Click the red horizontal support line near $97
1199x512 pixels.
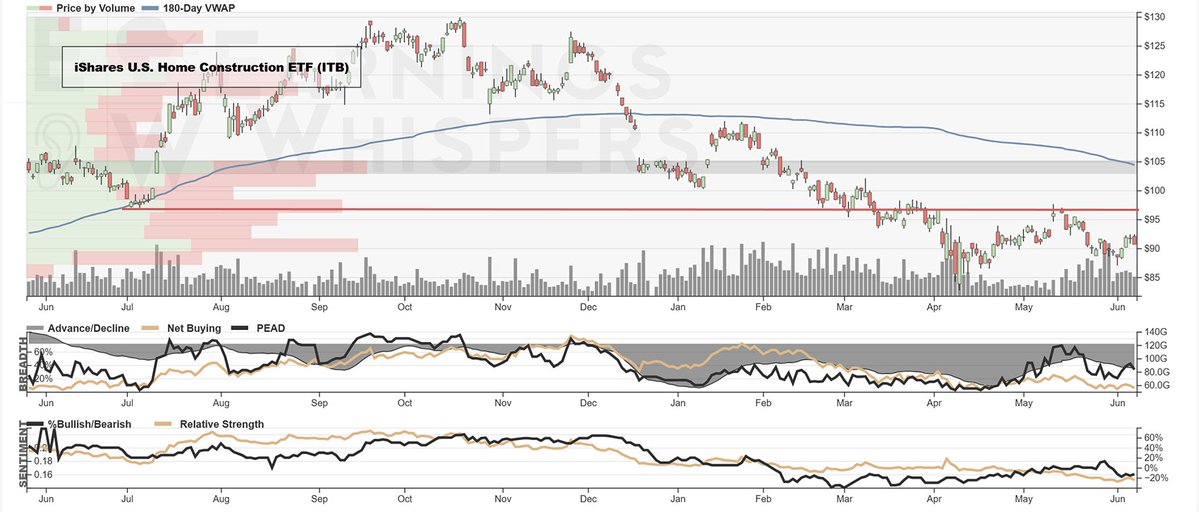[631, 209]
